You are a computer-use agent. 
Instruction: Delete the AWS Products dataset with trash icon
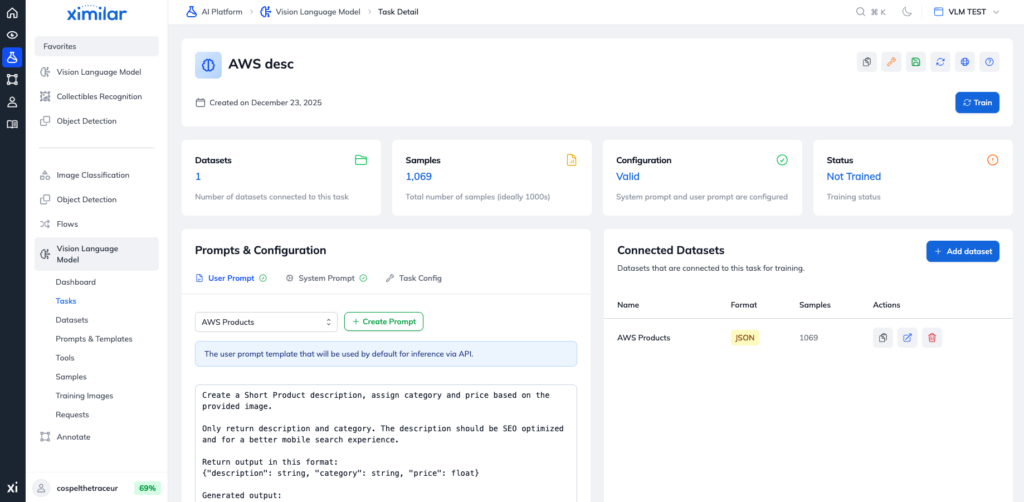click(x=932, y=337)
